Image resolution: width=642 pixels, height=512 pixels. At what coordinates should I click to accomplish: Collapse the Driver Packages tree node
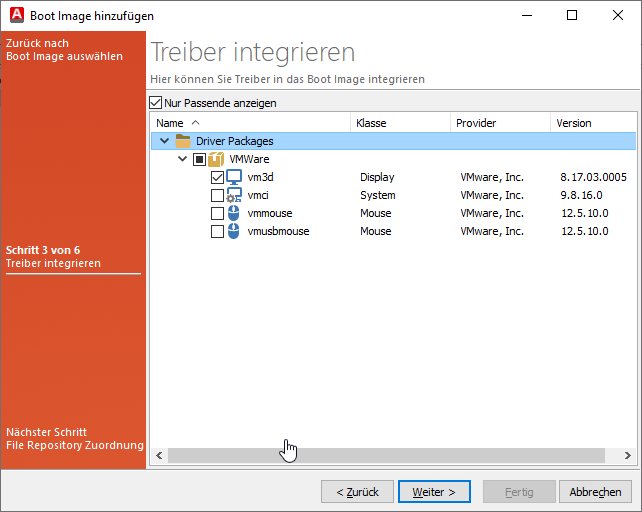165,141
